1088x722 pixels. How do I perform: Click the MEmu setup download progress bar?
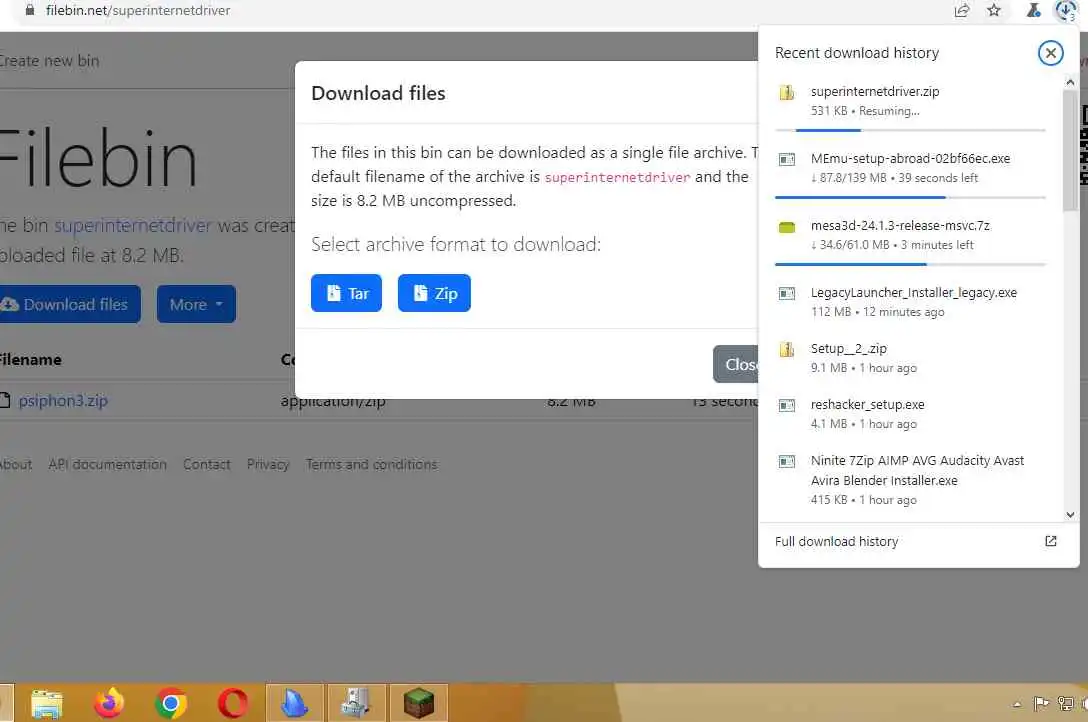point(910,197)
